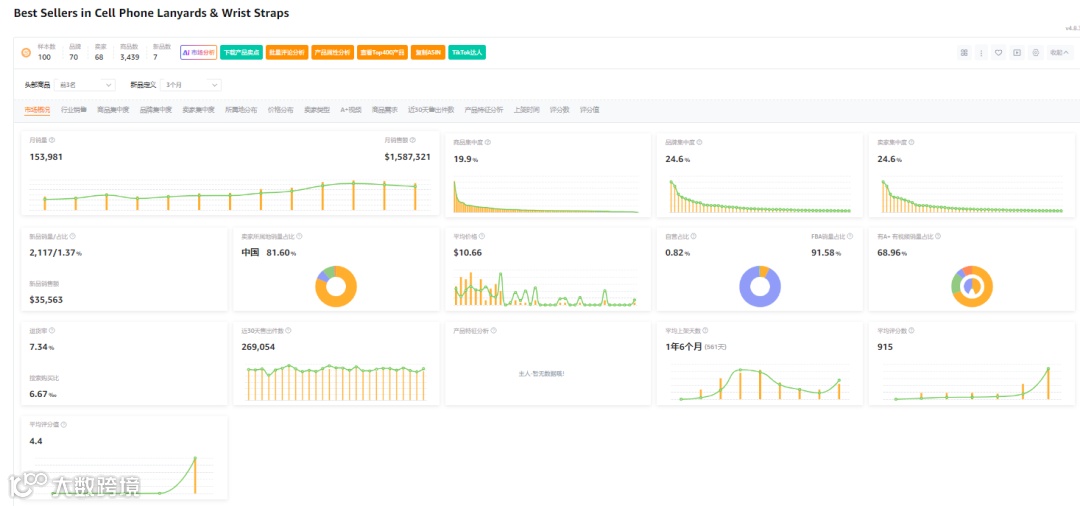1080x506 pixels.
Task: Click help icon next to 平均评分值
Action: tap(64, 425)
